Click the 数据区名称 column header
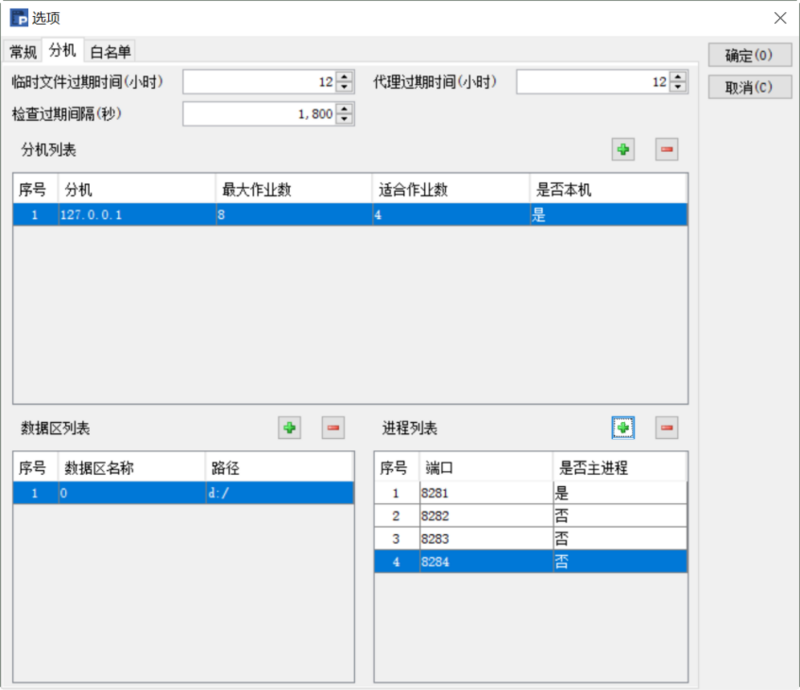 132,467
